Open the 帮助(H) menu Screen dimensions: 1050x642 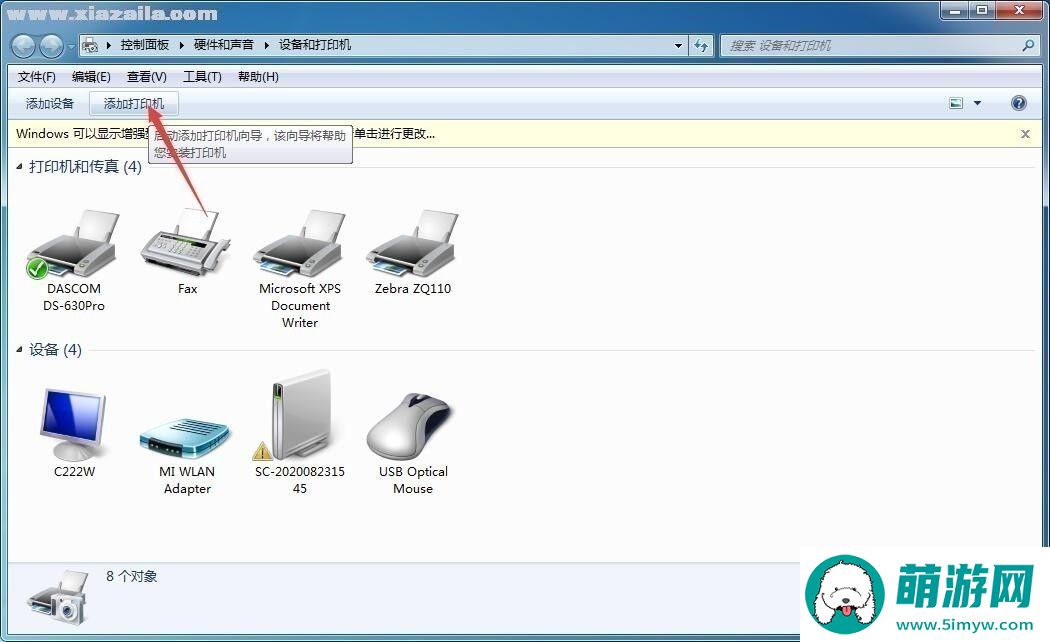[258, 77]
